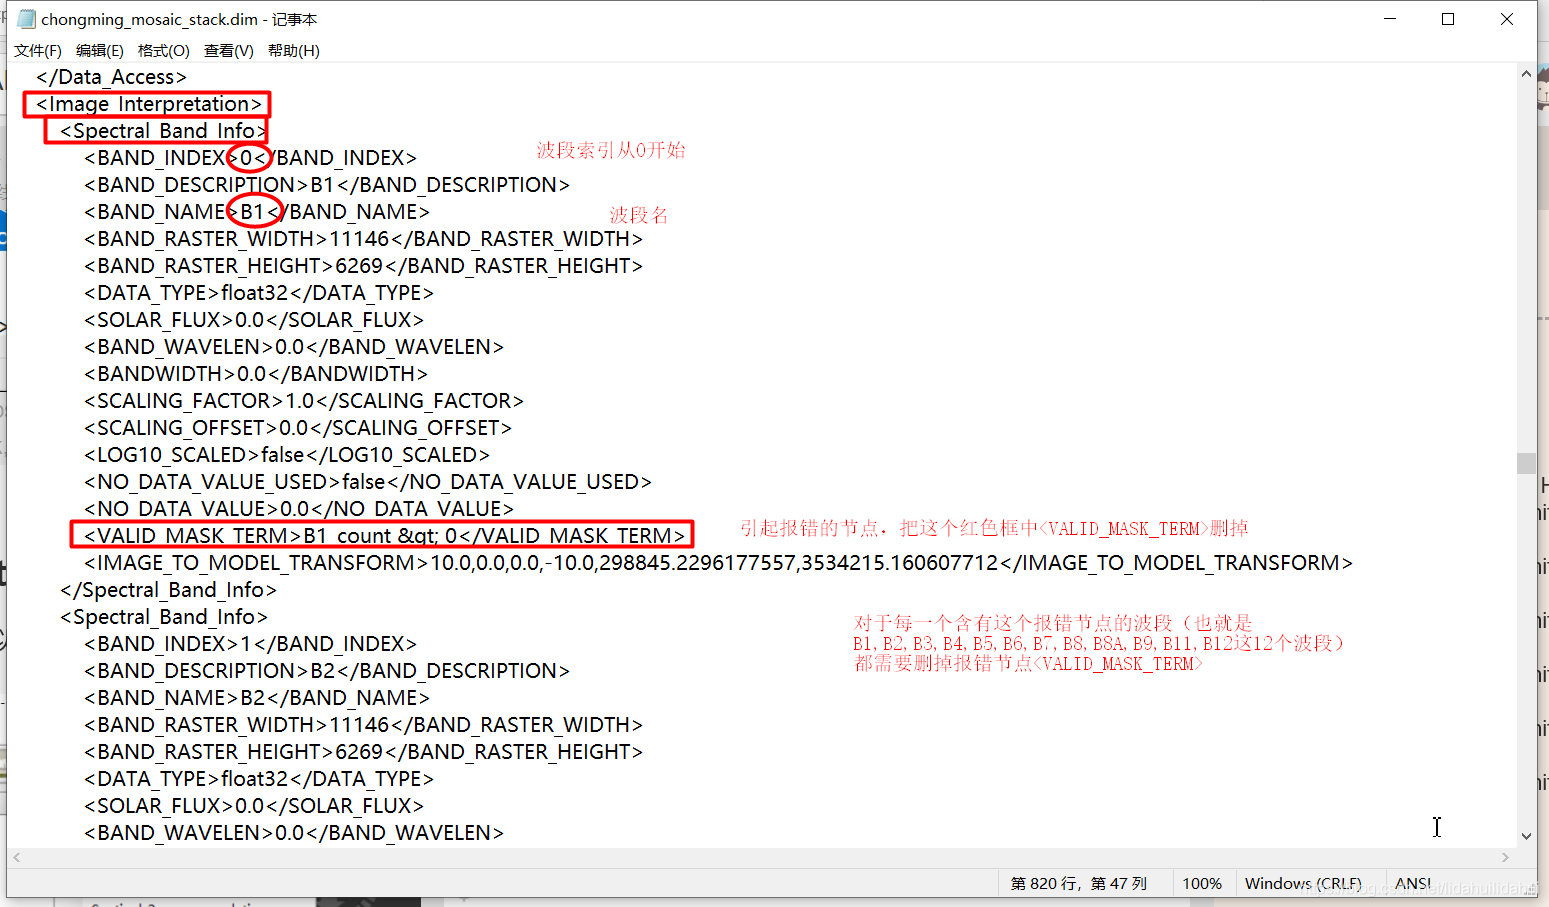Close the Notepad window

[x=1506, y=19]
